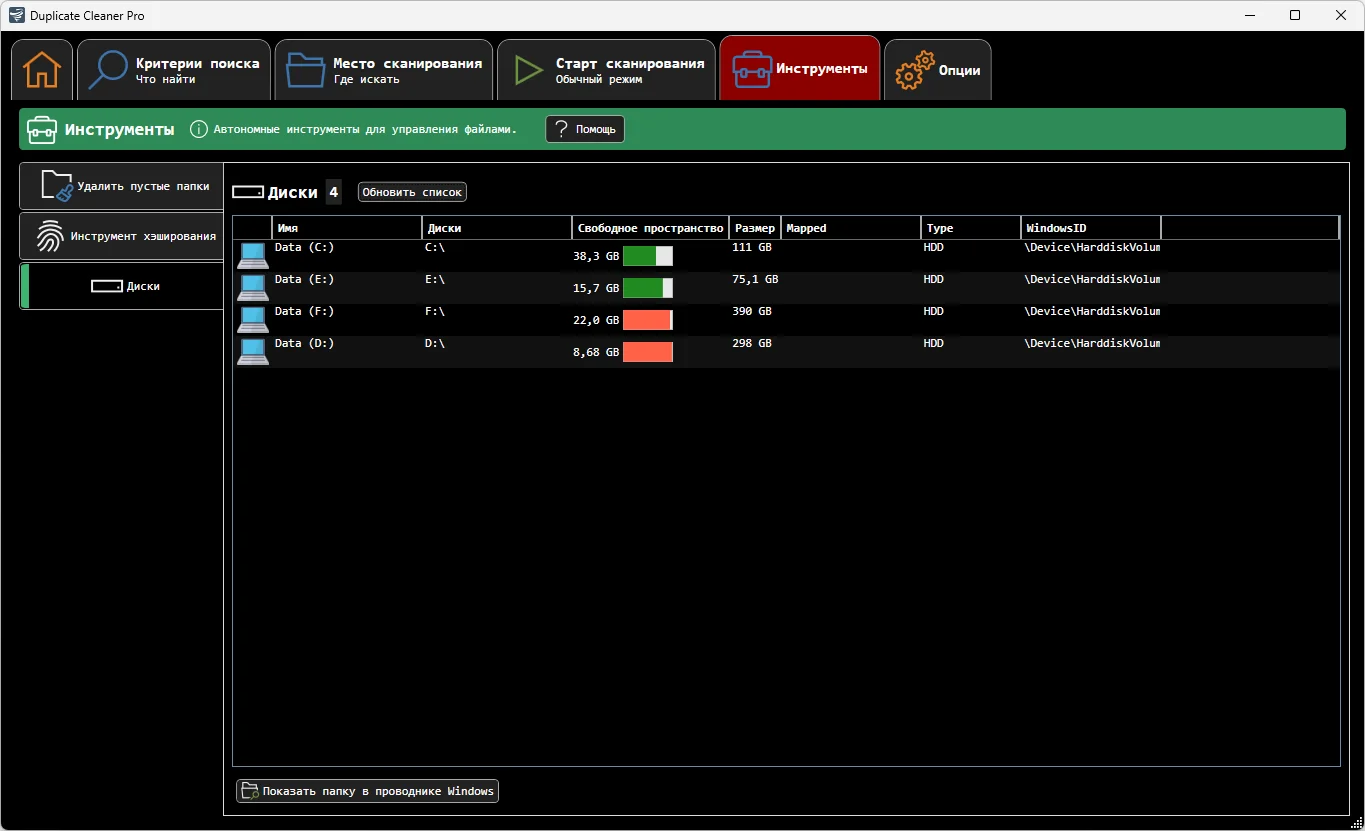Click the Имя column header
This screenshot has height=831, width=1365.
click(345, 228)
